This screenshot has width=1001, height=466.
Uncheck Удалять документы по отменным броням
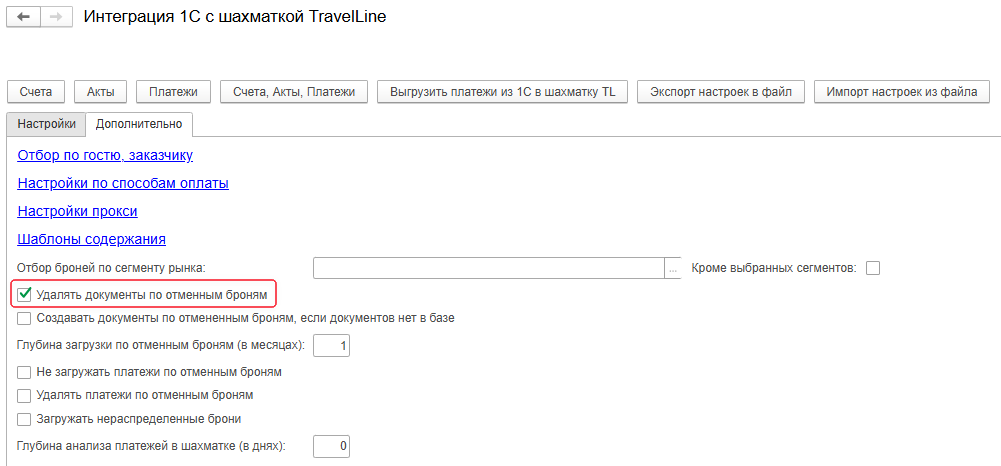(24, 294)
